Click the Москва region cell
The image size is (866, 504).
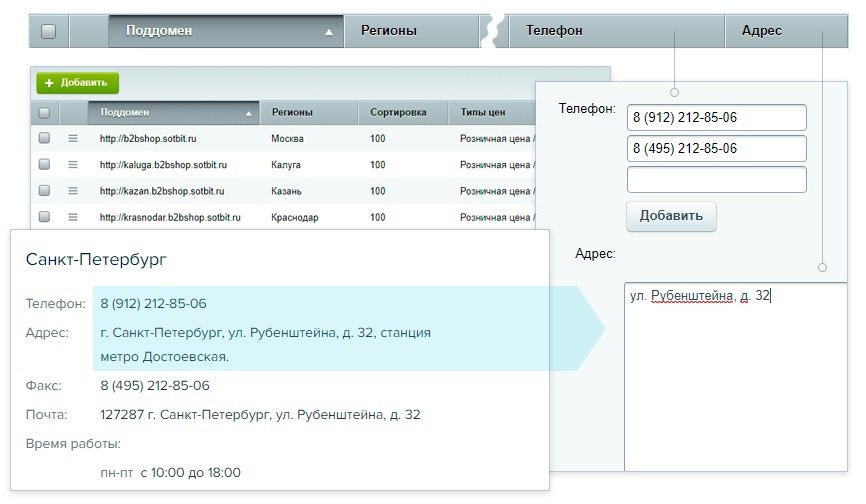(x=287, y=139)
